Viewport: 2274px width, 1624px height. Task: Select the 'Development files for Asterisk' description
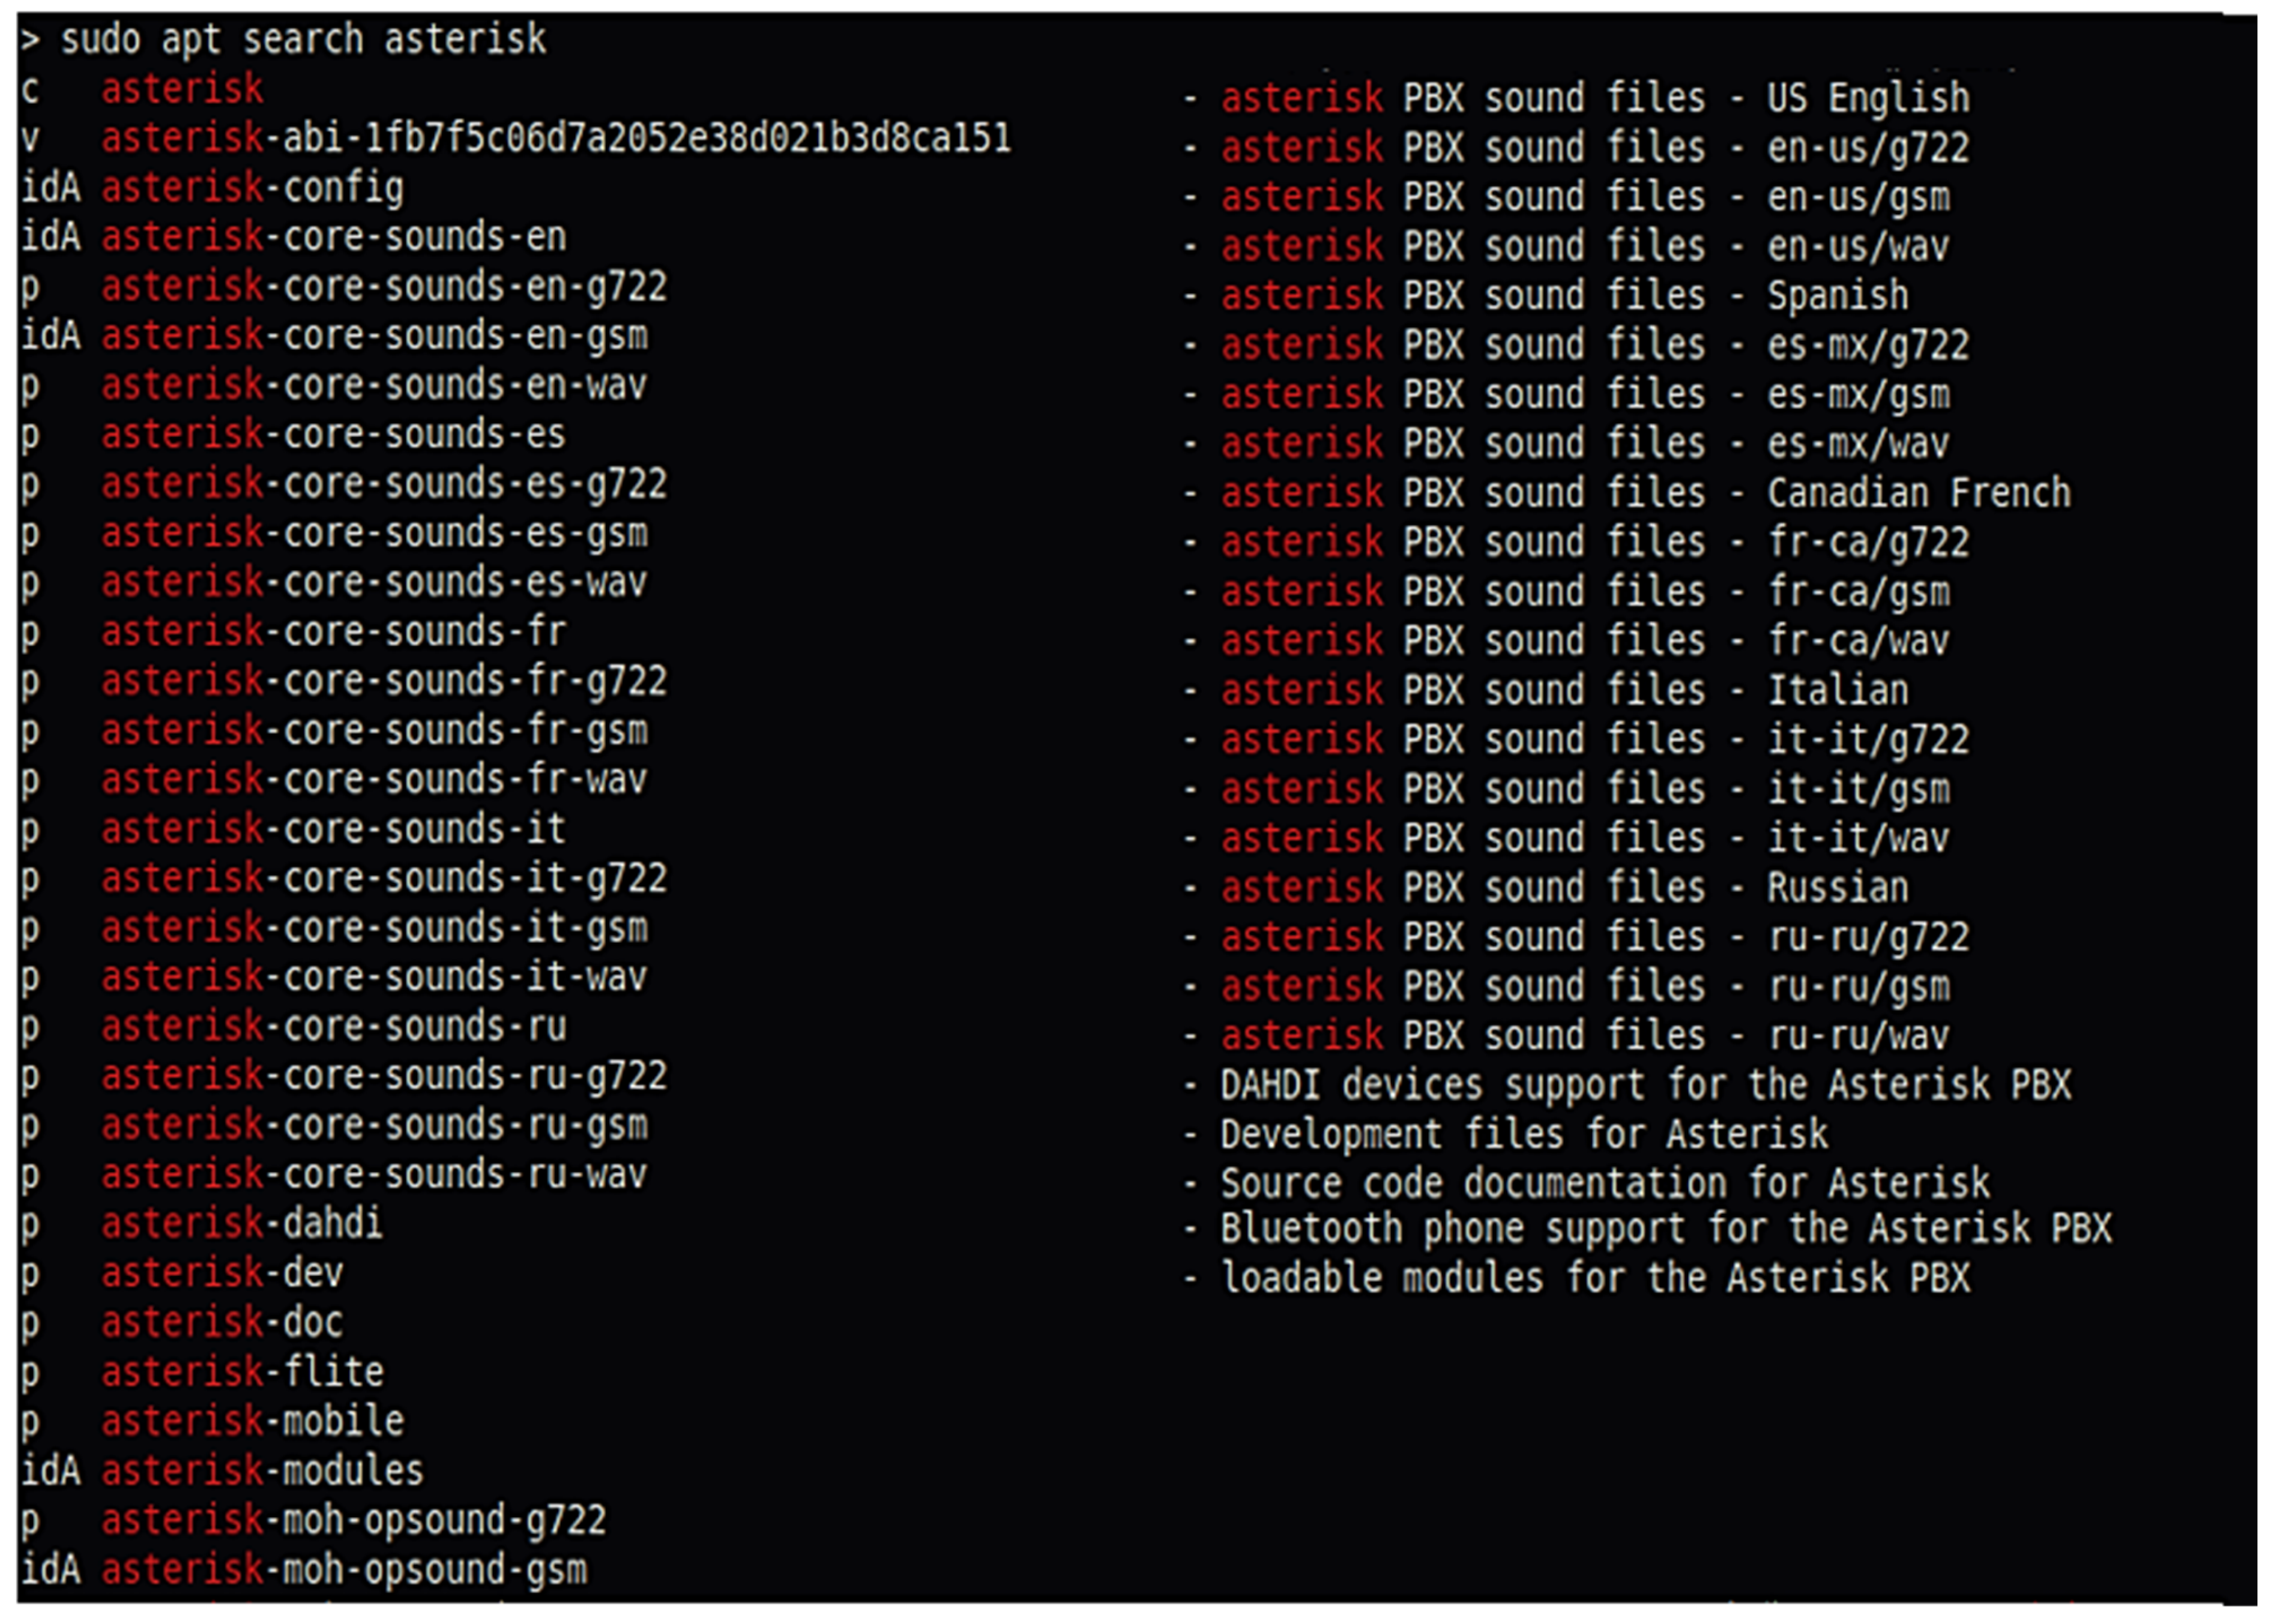coord(1523,1135)
